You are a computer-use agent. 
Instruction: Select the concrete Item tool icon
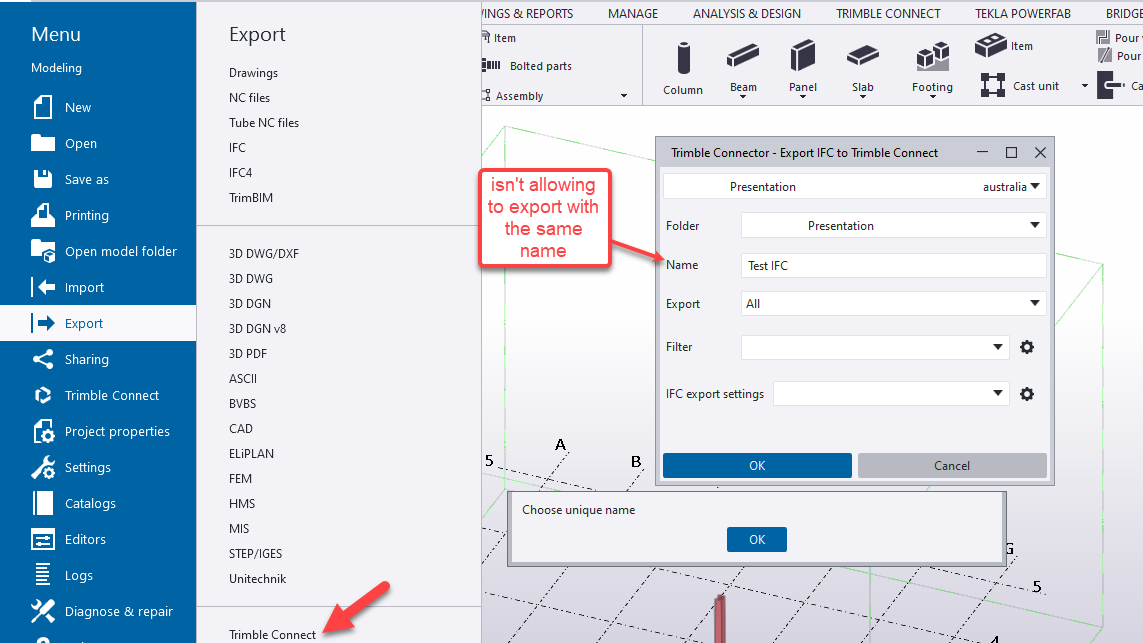tap(991, 45)
